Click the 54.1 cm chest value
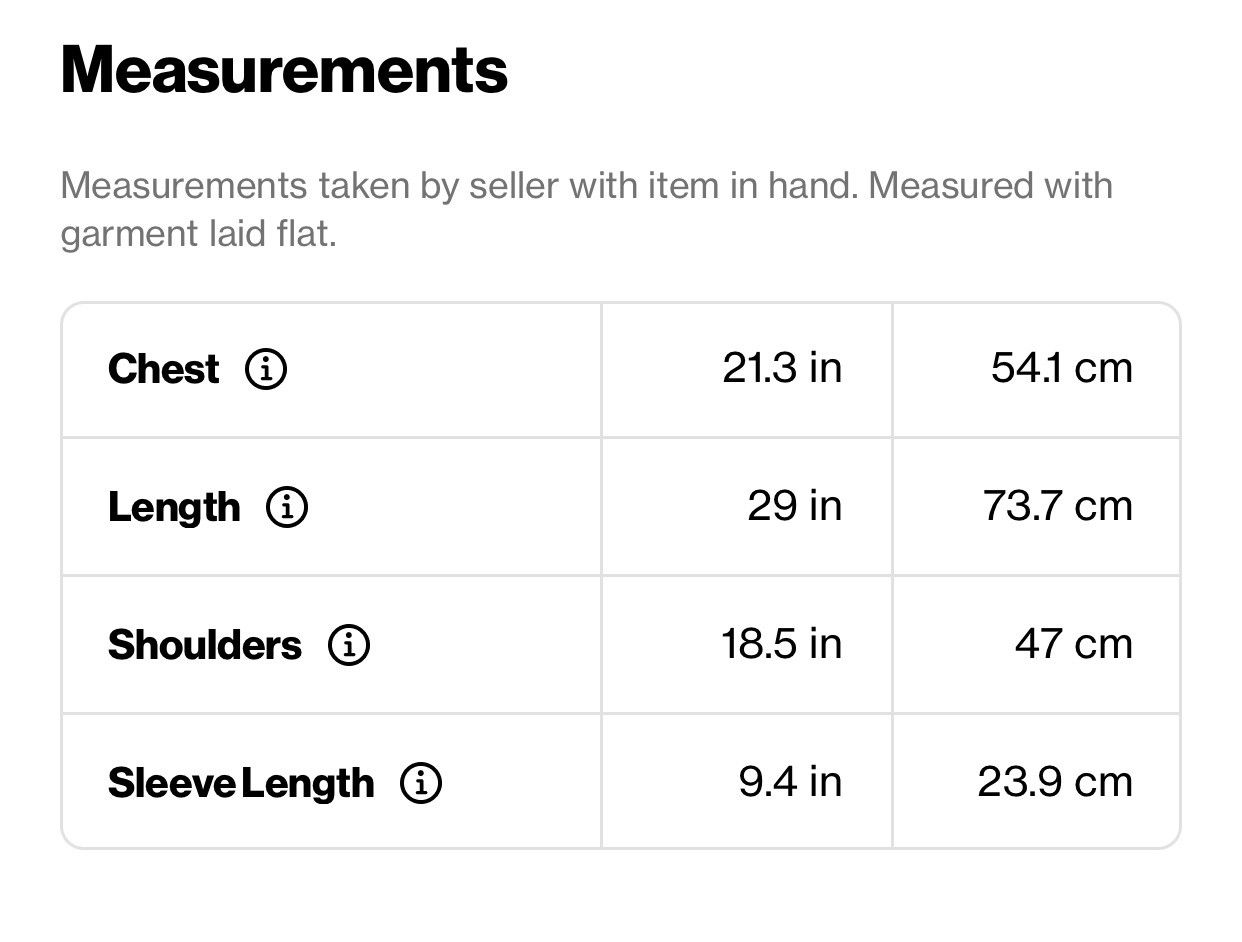The width and height of the screenshot is (1242, 942). pos(1062,368)
